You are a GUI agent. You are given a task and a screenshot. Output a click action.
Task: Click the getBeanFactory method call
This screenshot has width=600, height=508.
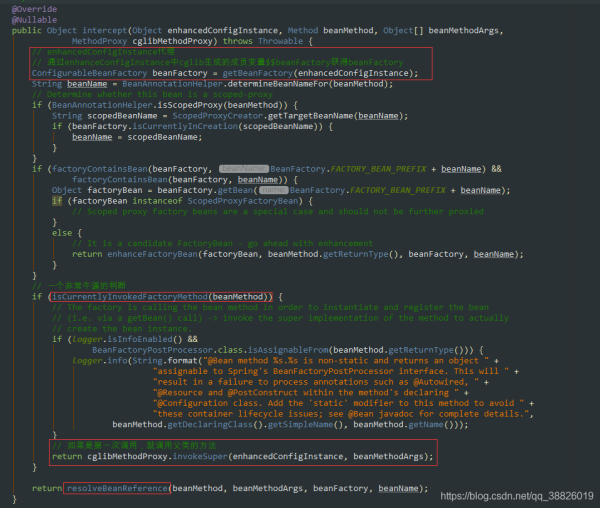tap(258, 73)
